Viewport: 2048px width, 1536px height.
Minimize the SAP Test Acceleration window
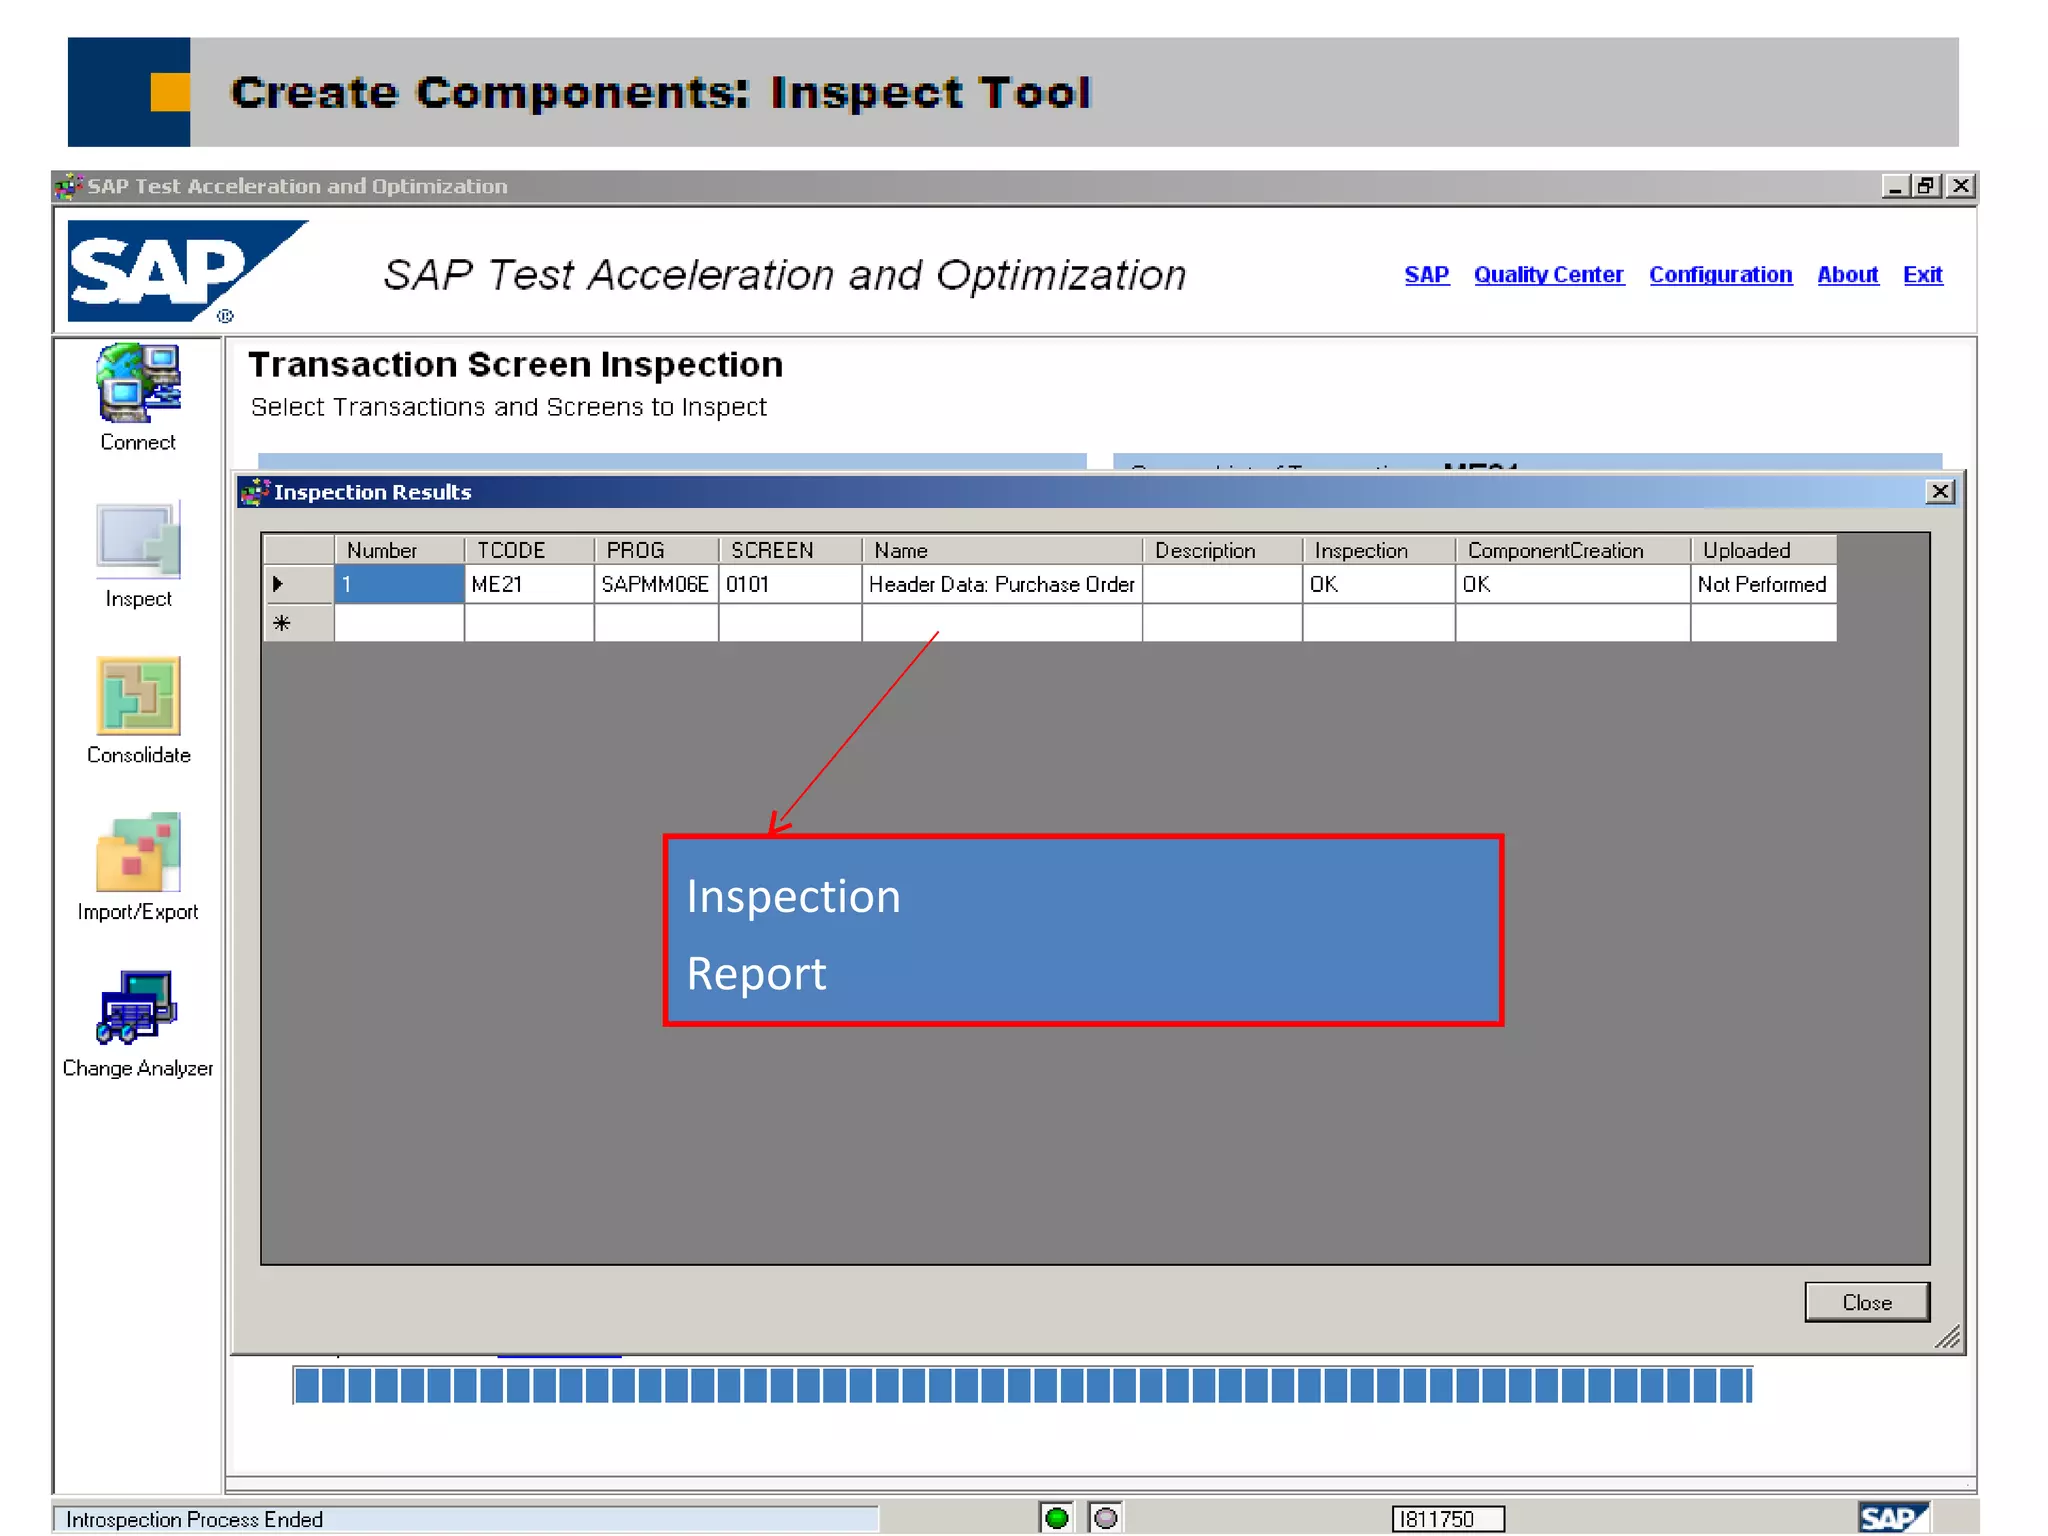1895,186
